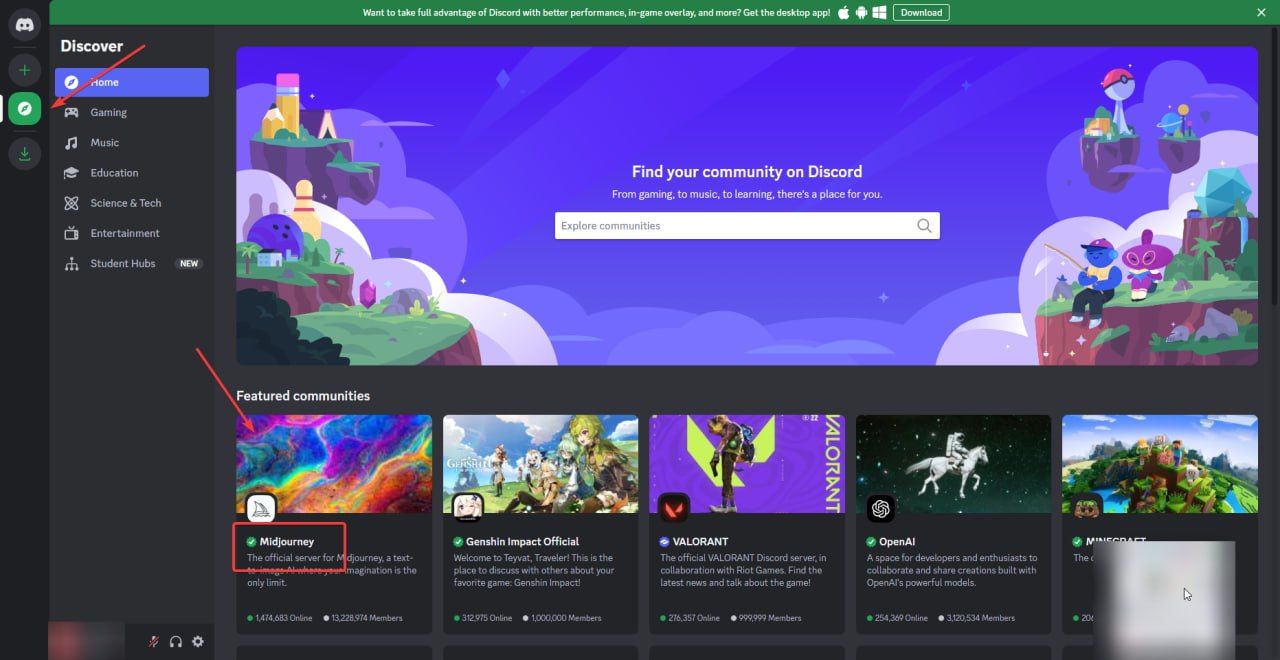The image size is (1280, 660).
Task: Click VALORANT's 276,357 Online count
Action: (x=690, y=618)
